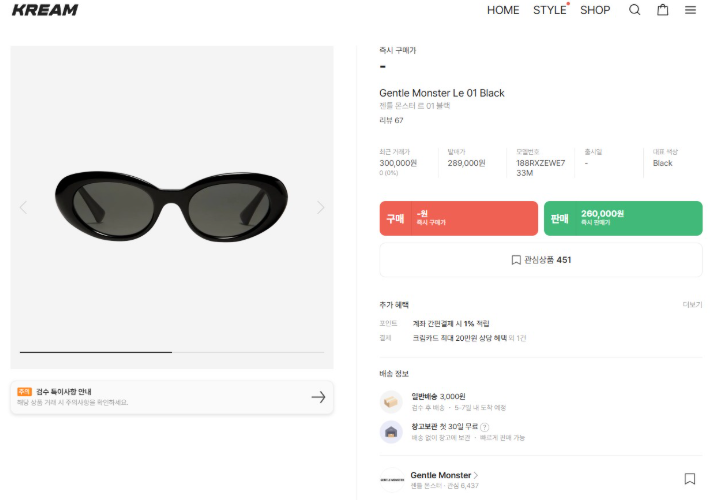Click the sunglasses product image
The image size is (716, 500).
pyautogui.click(x=172, y=206)
